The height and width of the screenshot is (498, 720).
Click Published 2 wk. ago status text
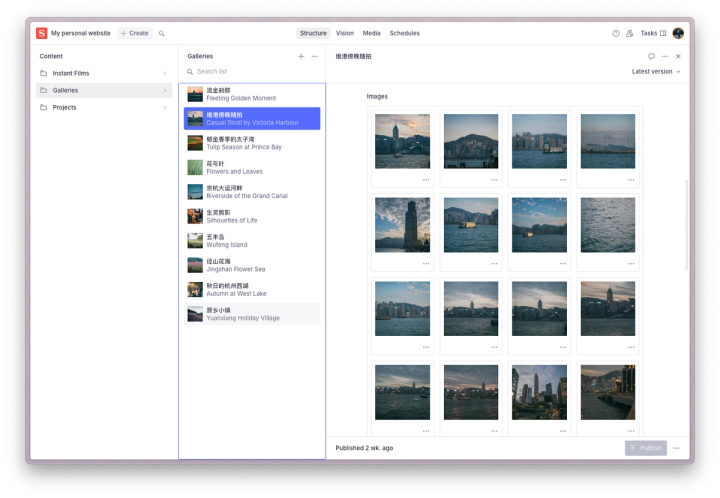point(364,448)
